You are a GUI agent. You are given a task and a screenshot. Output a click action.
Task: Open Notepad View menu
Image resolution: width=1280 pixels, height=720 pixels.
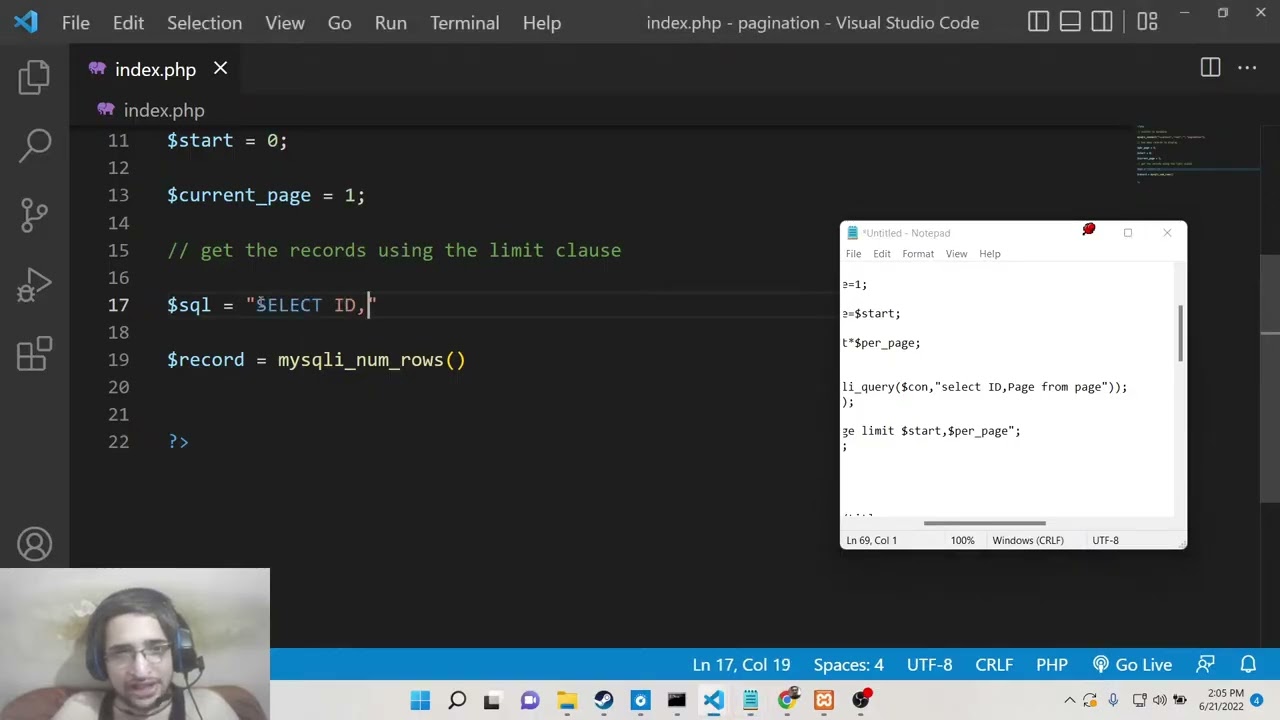[x=956, y=254]
